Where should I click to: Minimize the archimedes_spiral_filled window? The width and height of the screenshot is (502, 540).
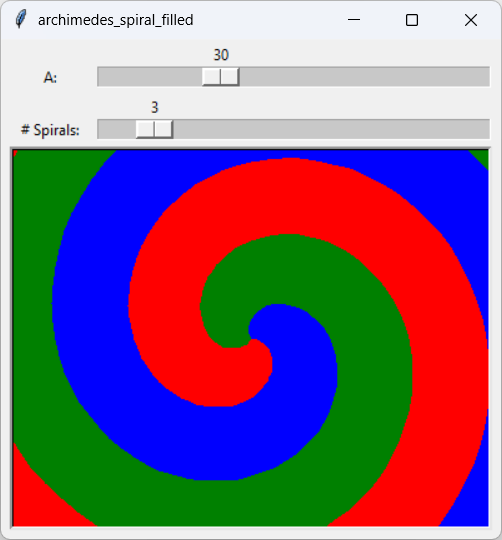354,20
